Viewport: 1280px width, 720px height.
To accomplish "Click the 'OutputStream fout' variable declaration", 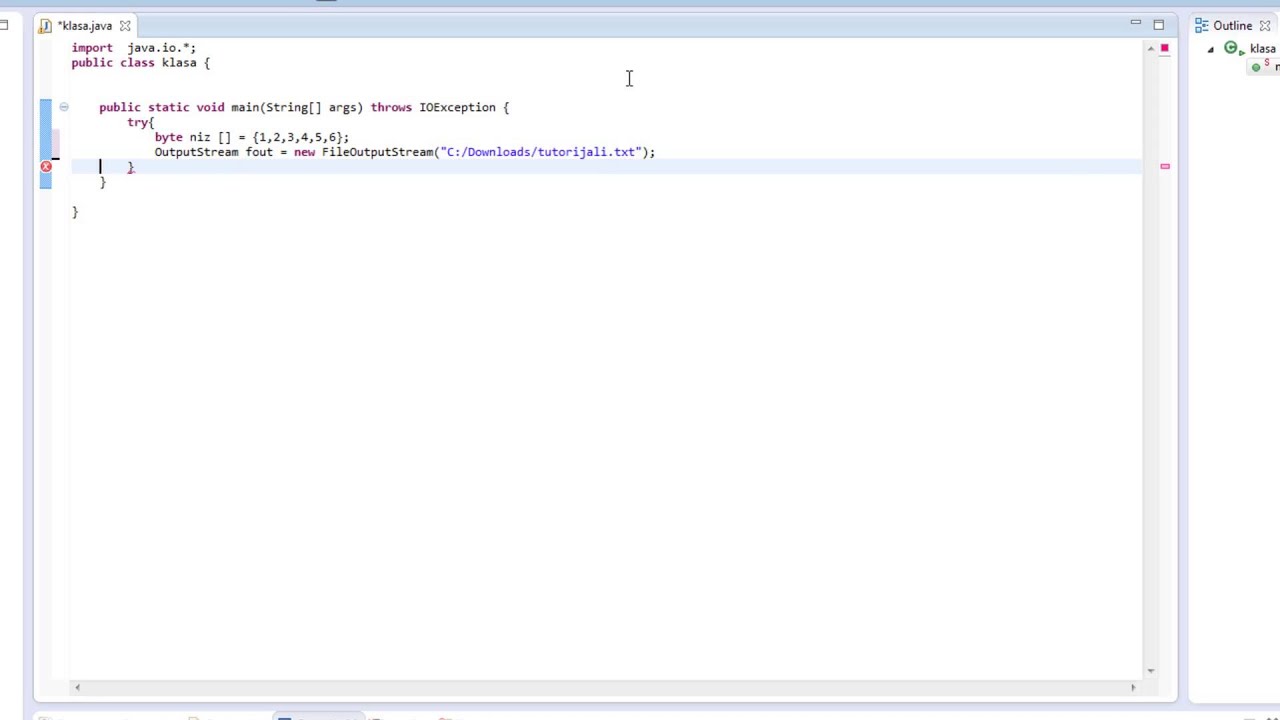I will pos(213,152).
